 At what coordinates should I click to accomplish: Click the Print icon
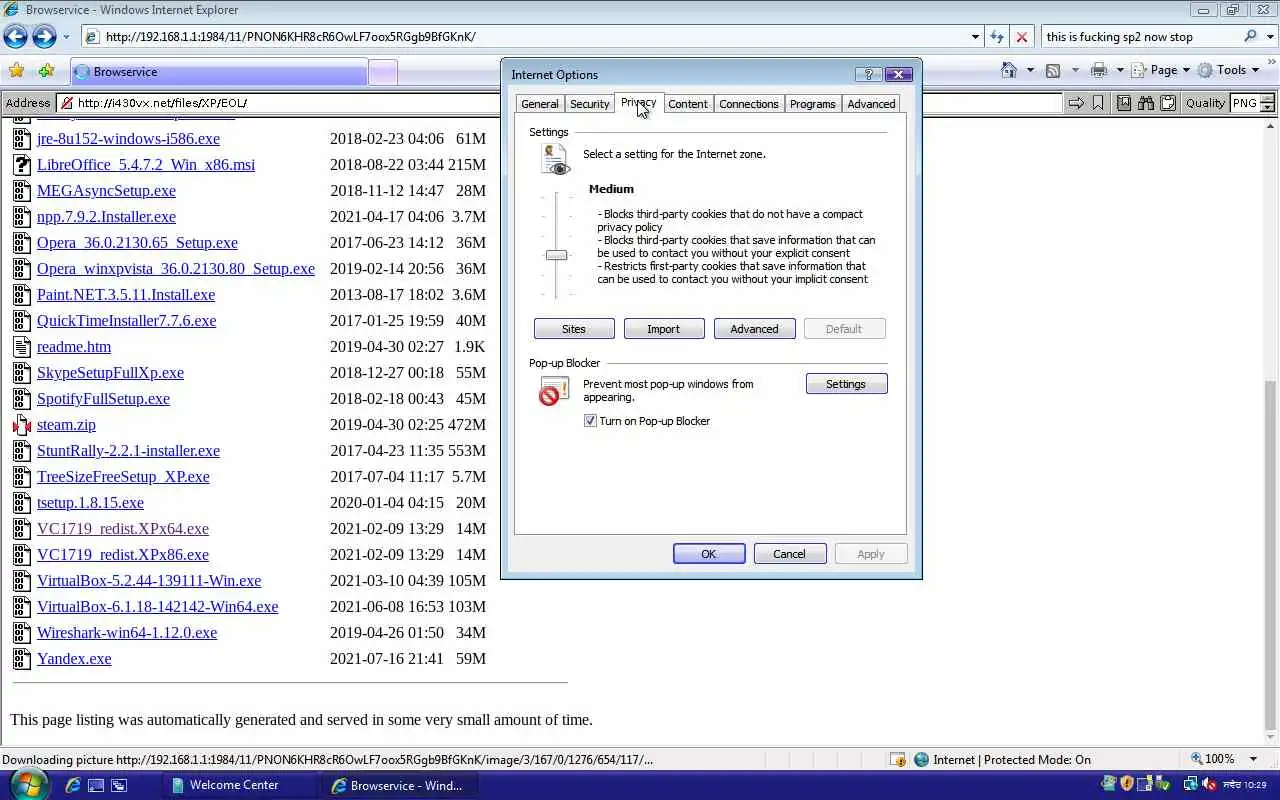point(1099,70)
